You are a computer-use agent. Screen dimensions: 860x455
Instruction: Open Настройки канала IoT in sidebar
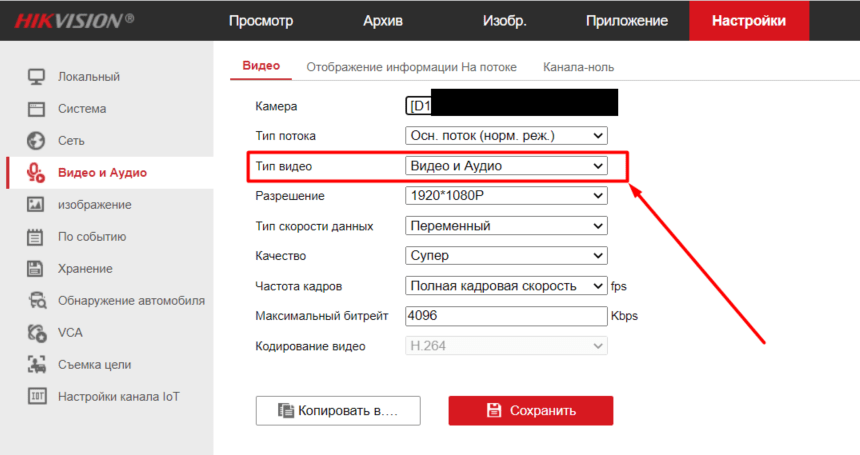click(118, 397)
